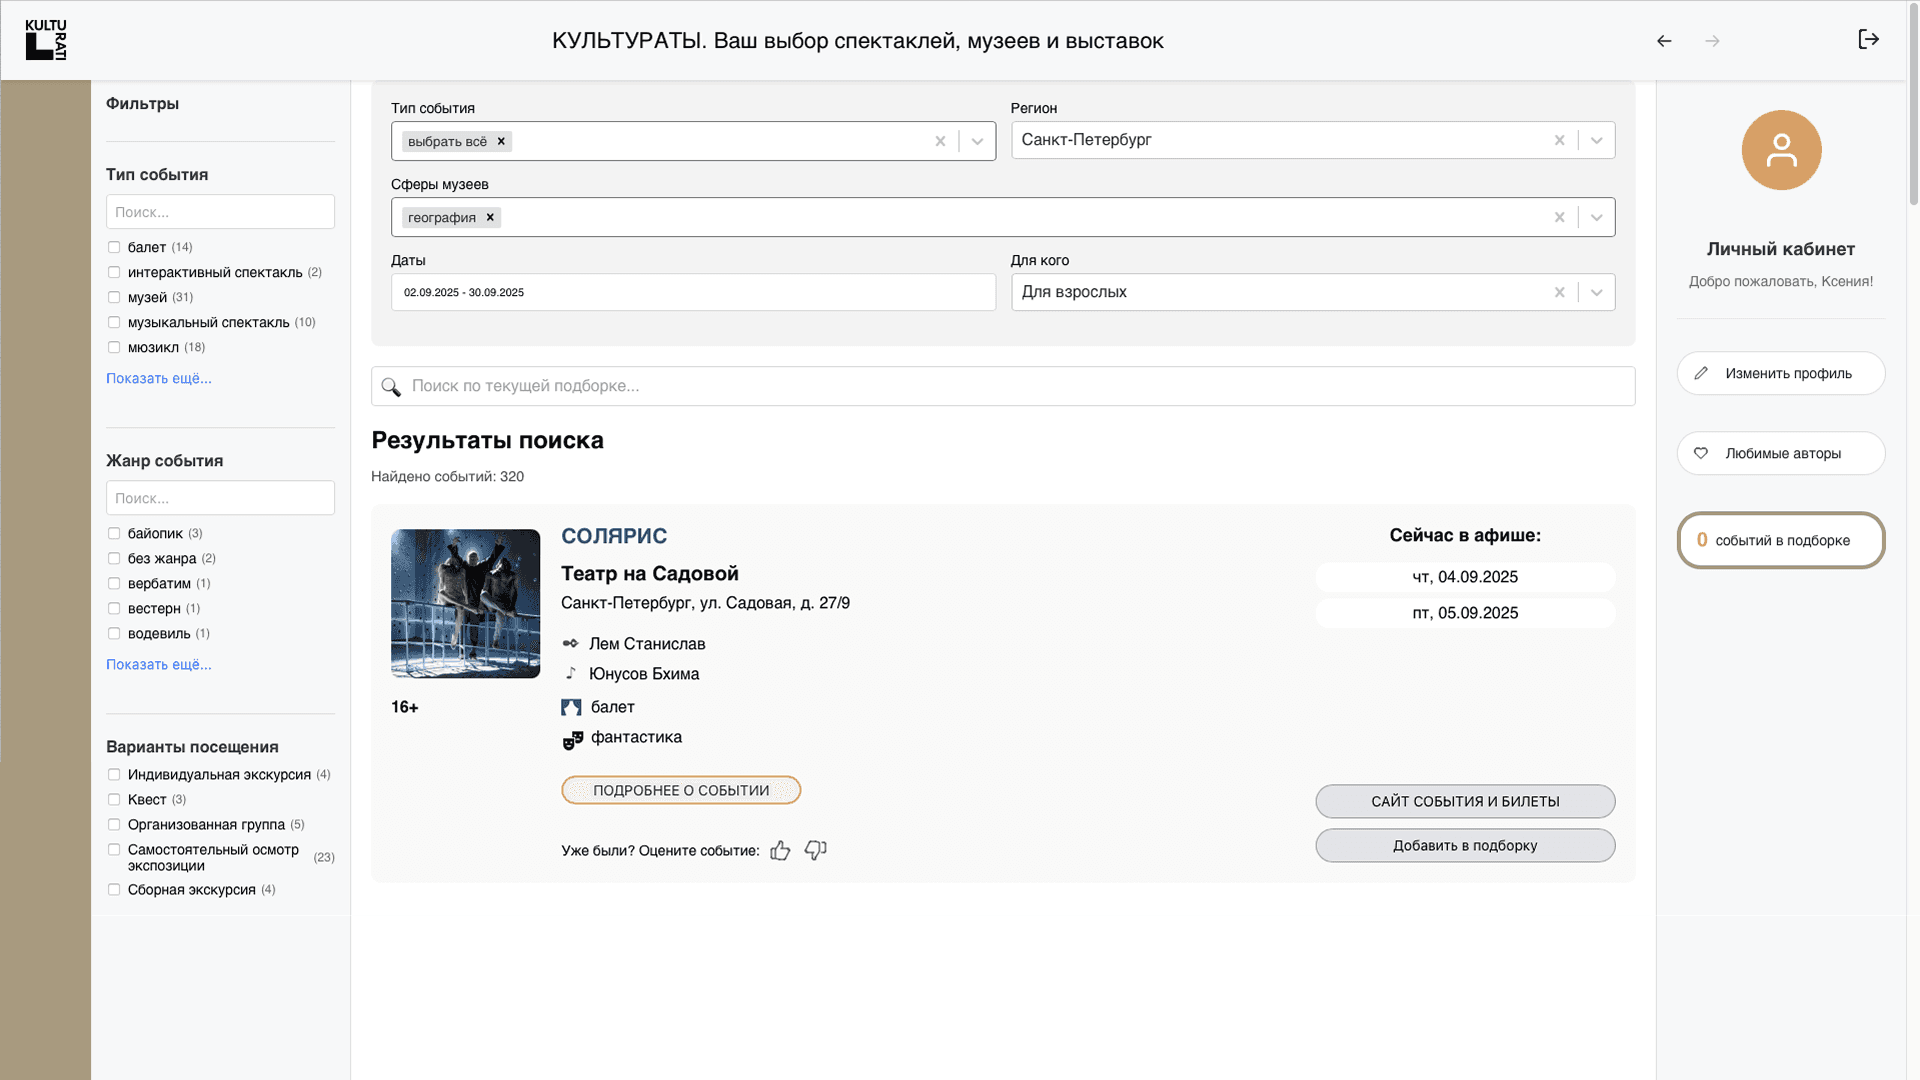The height and width of the screenshot is (1080, 1920).
Task: Click the thumbs down rating icon
Action: coord(815,851)
